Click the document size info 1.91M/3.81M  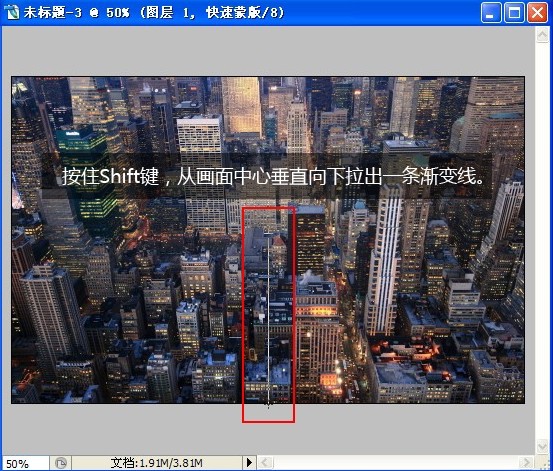point(157,463)
